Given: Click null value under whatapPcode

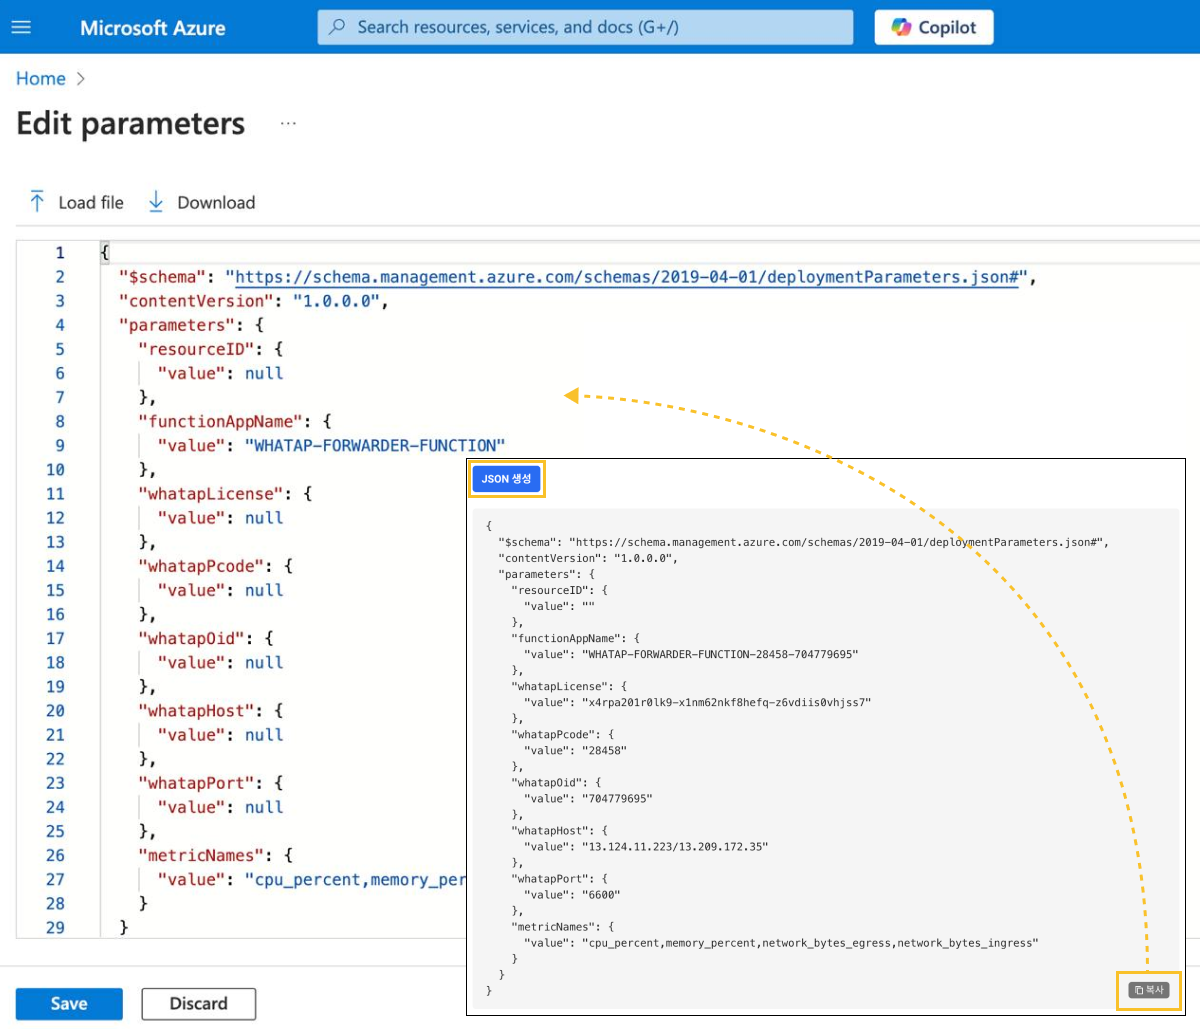Looking at the screenshot, I should [x=264, y=590].
